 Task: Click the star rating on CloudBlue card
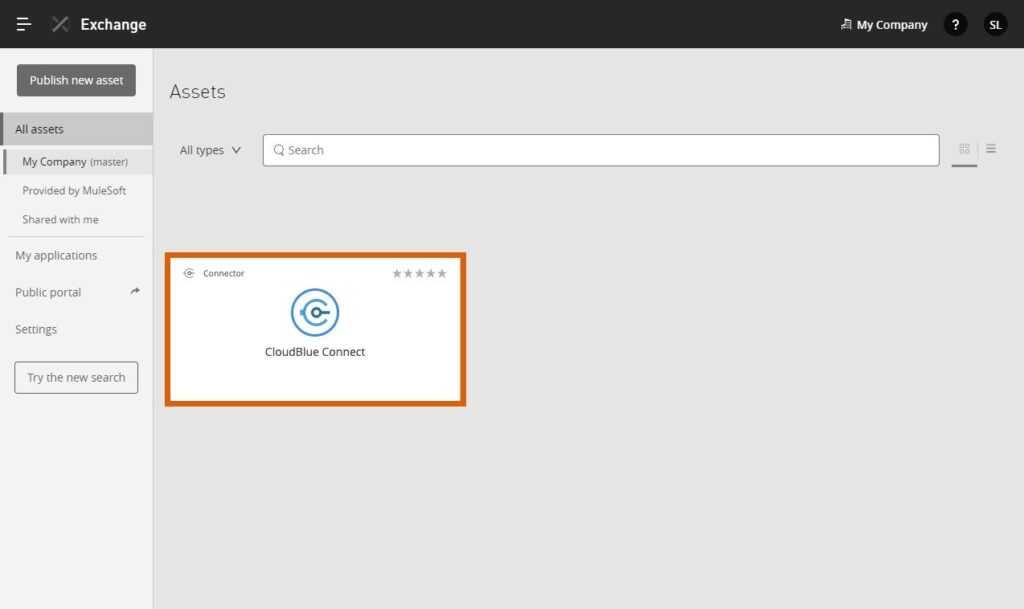point(419,273)
